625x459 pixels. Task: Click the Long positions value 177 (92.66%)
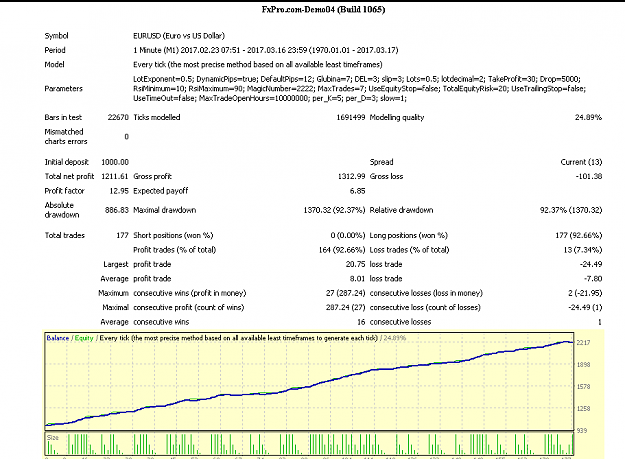point(578,235)
